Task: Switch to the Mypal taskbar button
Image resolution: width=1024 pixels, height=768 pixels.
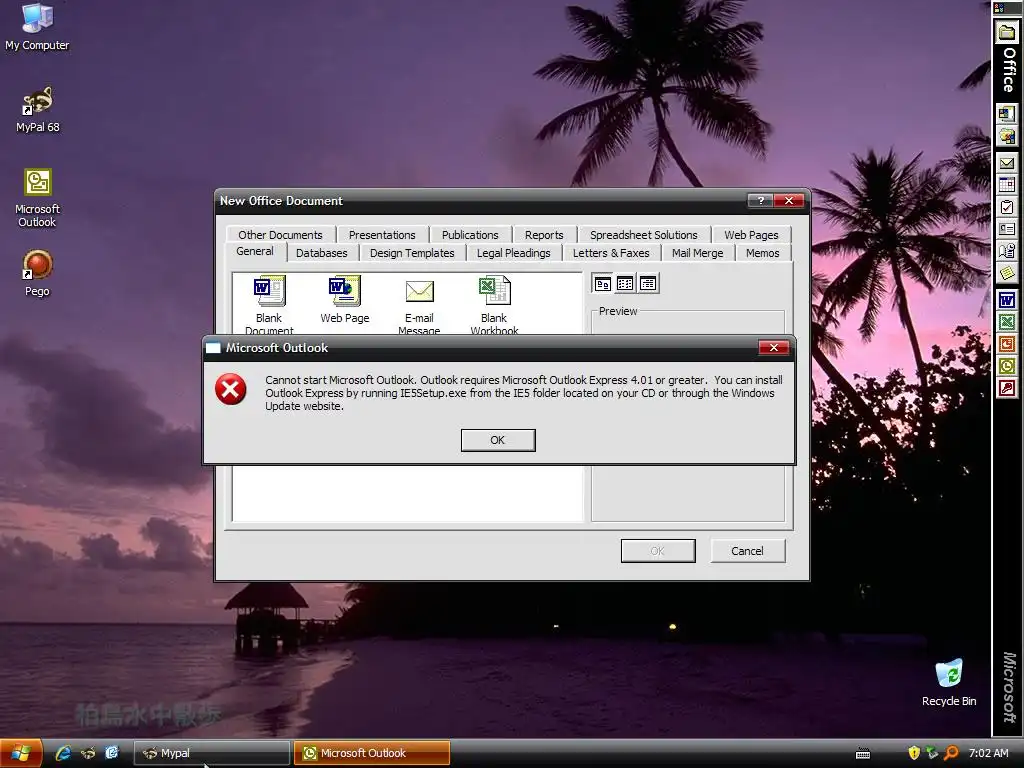Action: click(212, 753)
